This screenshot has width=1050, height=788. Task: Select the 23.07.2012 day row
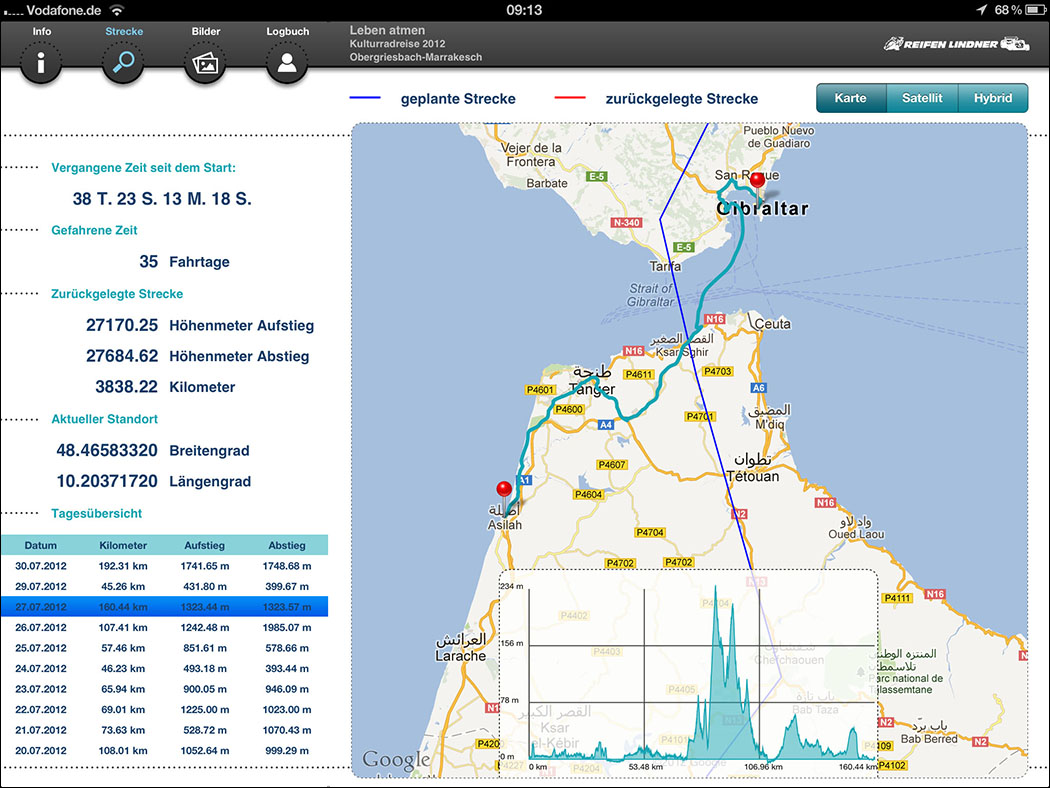[164, 689]
